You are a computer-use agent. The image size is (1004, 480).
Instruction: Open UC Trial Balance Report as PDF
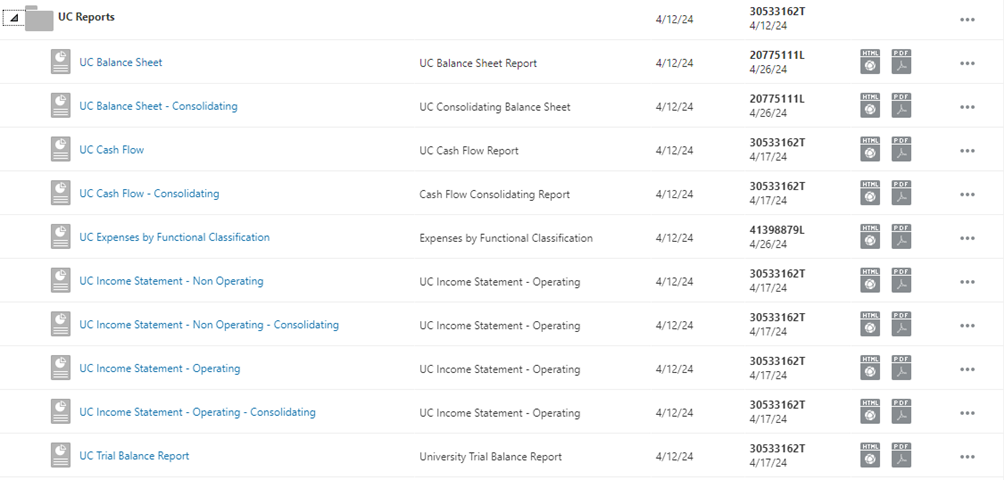point(901,456)
